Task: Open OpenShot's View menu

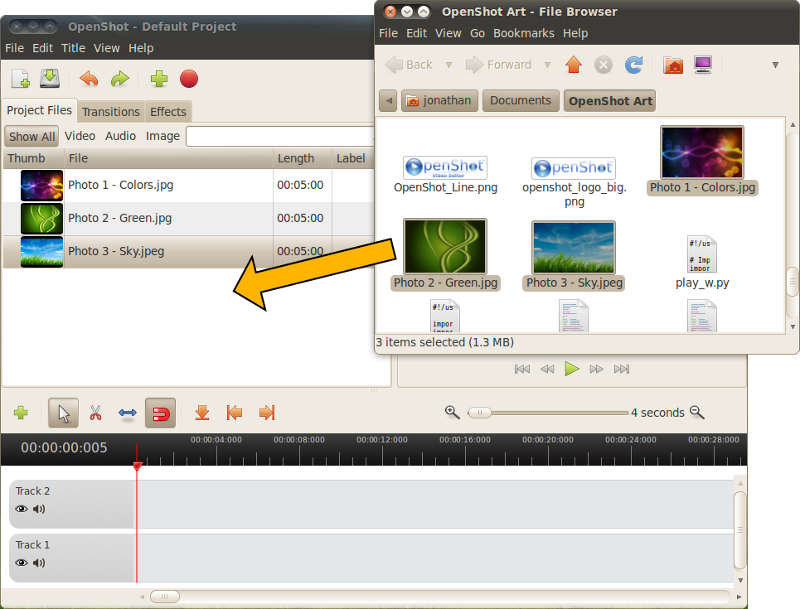Action: point(106,48)
